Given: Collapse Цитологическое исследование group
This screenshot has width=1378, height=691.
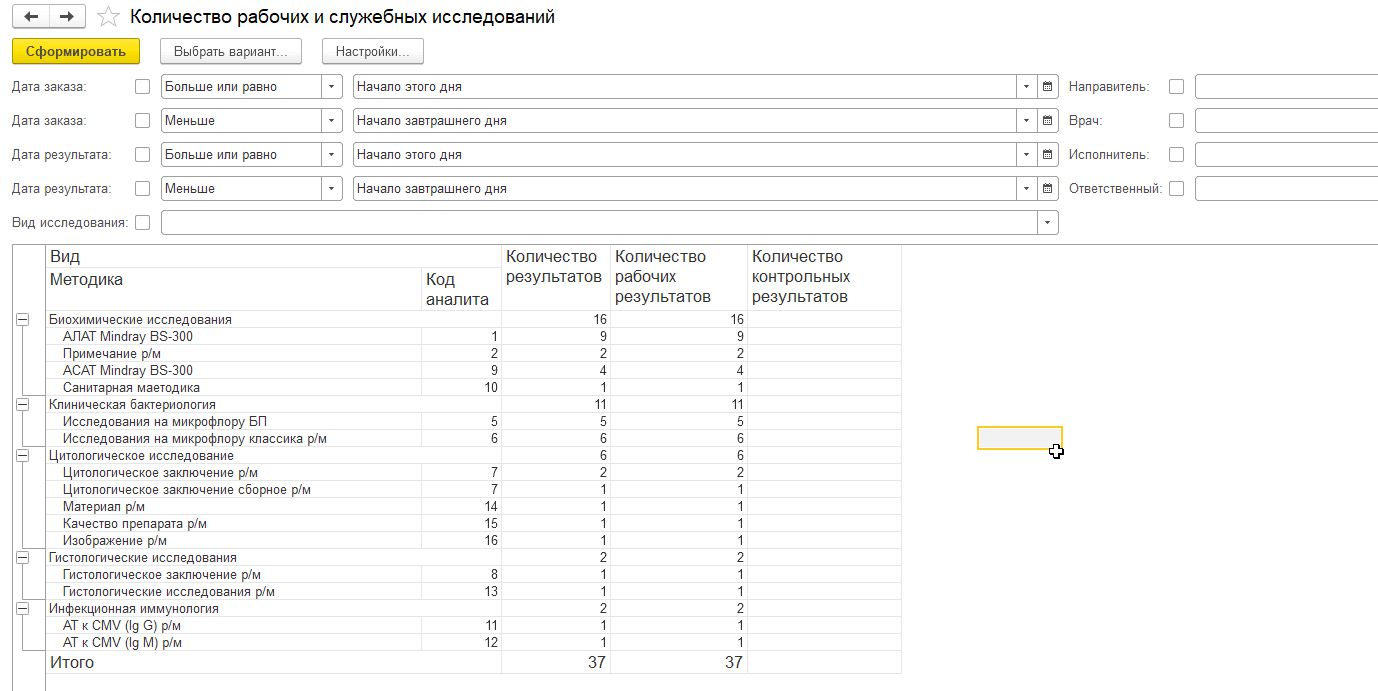Looking at the screenshot, I should [21, 455].
